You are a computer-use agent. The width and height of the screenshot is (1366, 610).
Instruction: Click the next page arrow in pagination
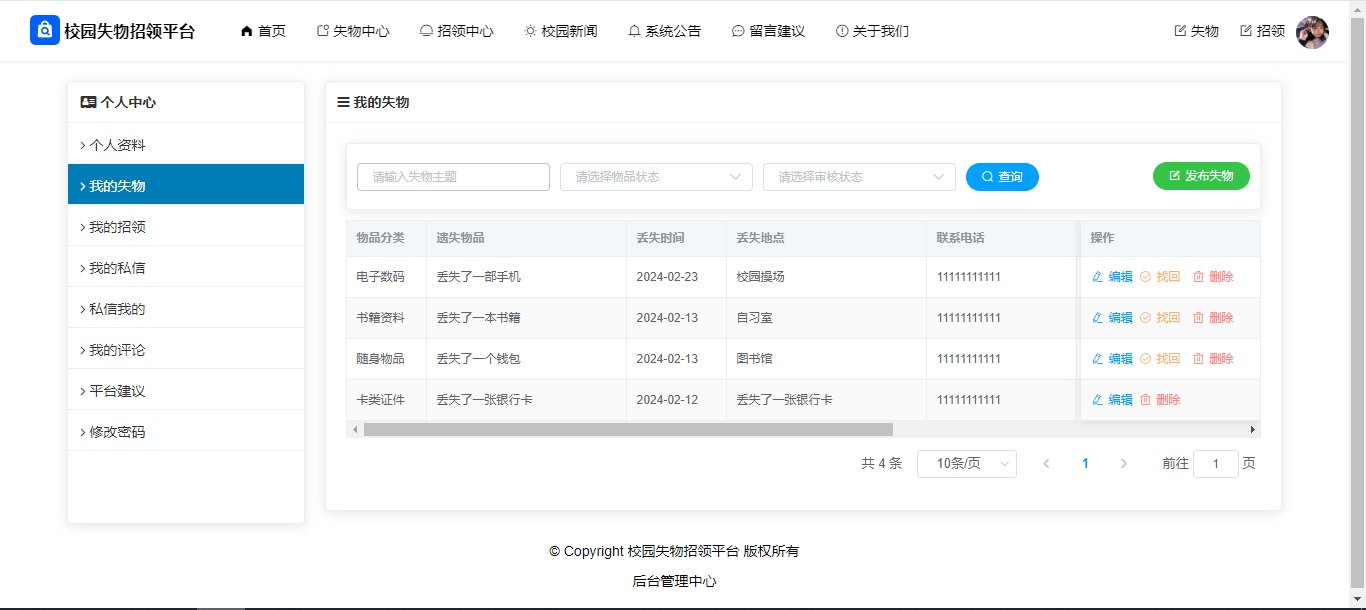pyautogui.click(x=1124, y=464)
